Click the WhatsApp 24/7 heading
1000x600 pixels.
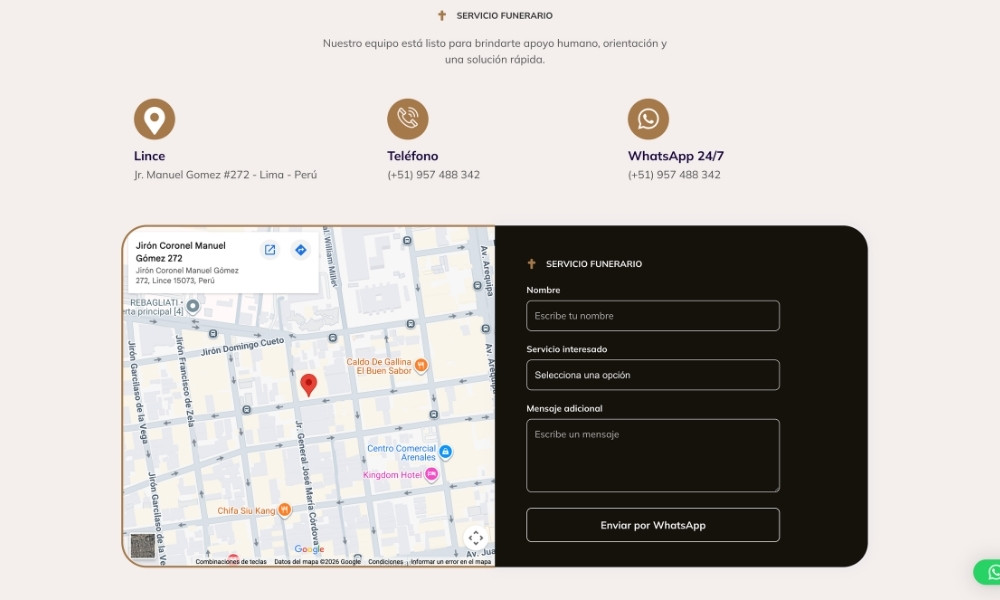pos(675,156)
